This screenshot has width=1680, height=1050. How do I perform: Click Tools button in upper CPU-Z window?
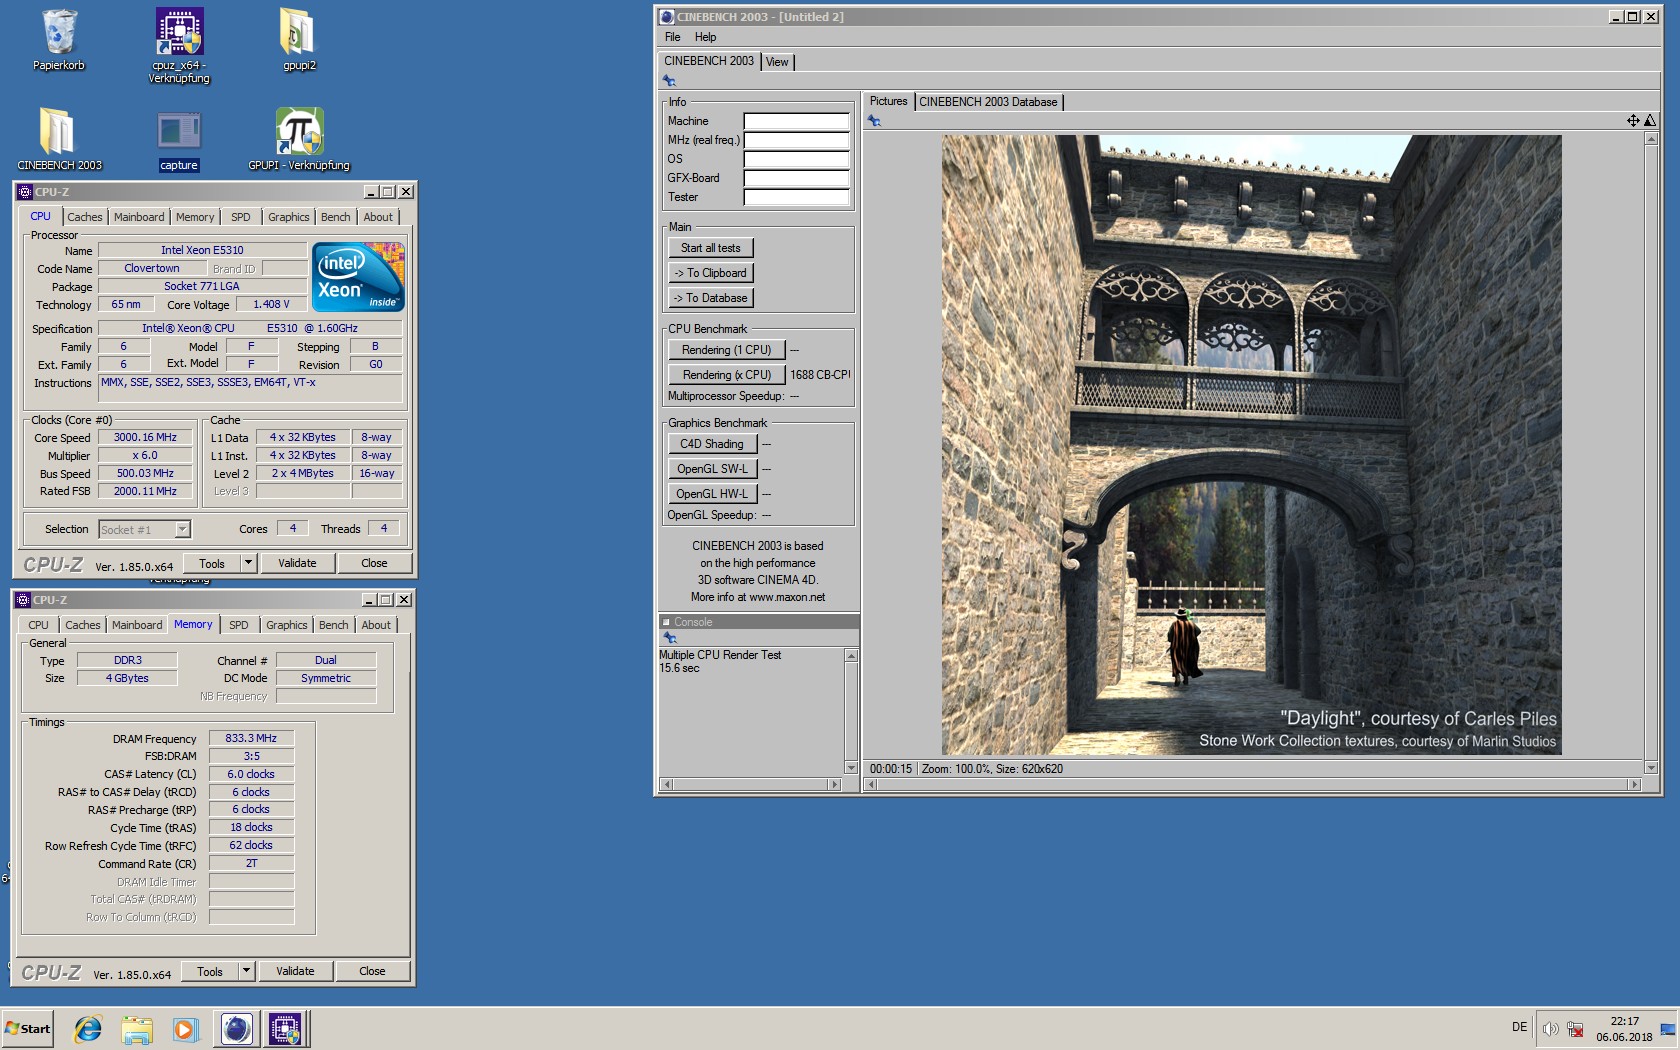[212, 563]
